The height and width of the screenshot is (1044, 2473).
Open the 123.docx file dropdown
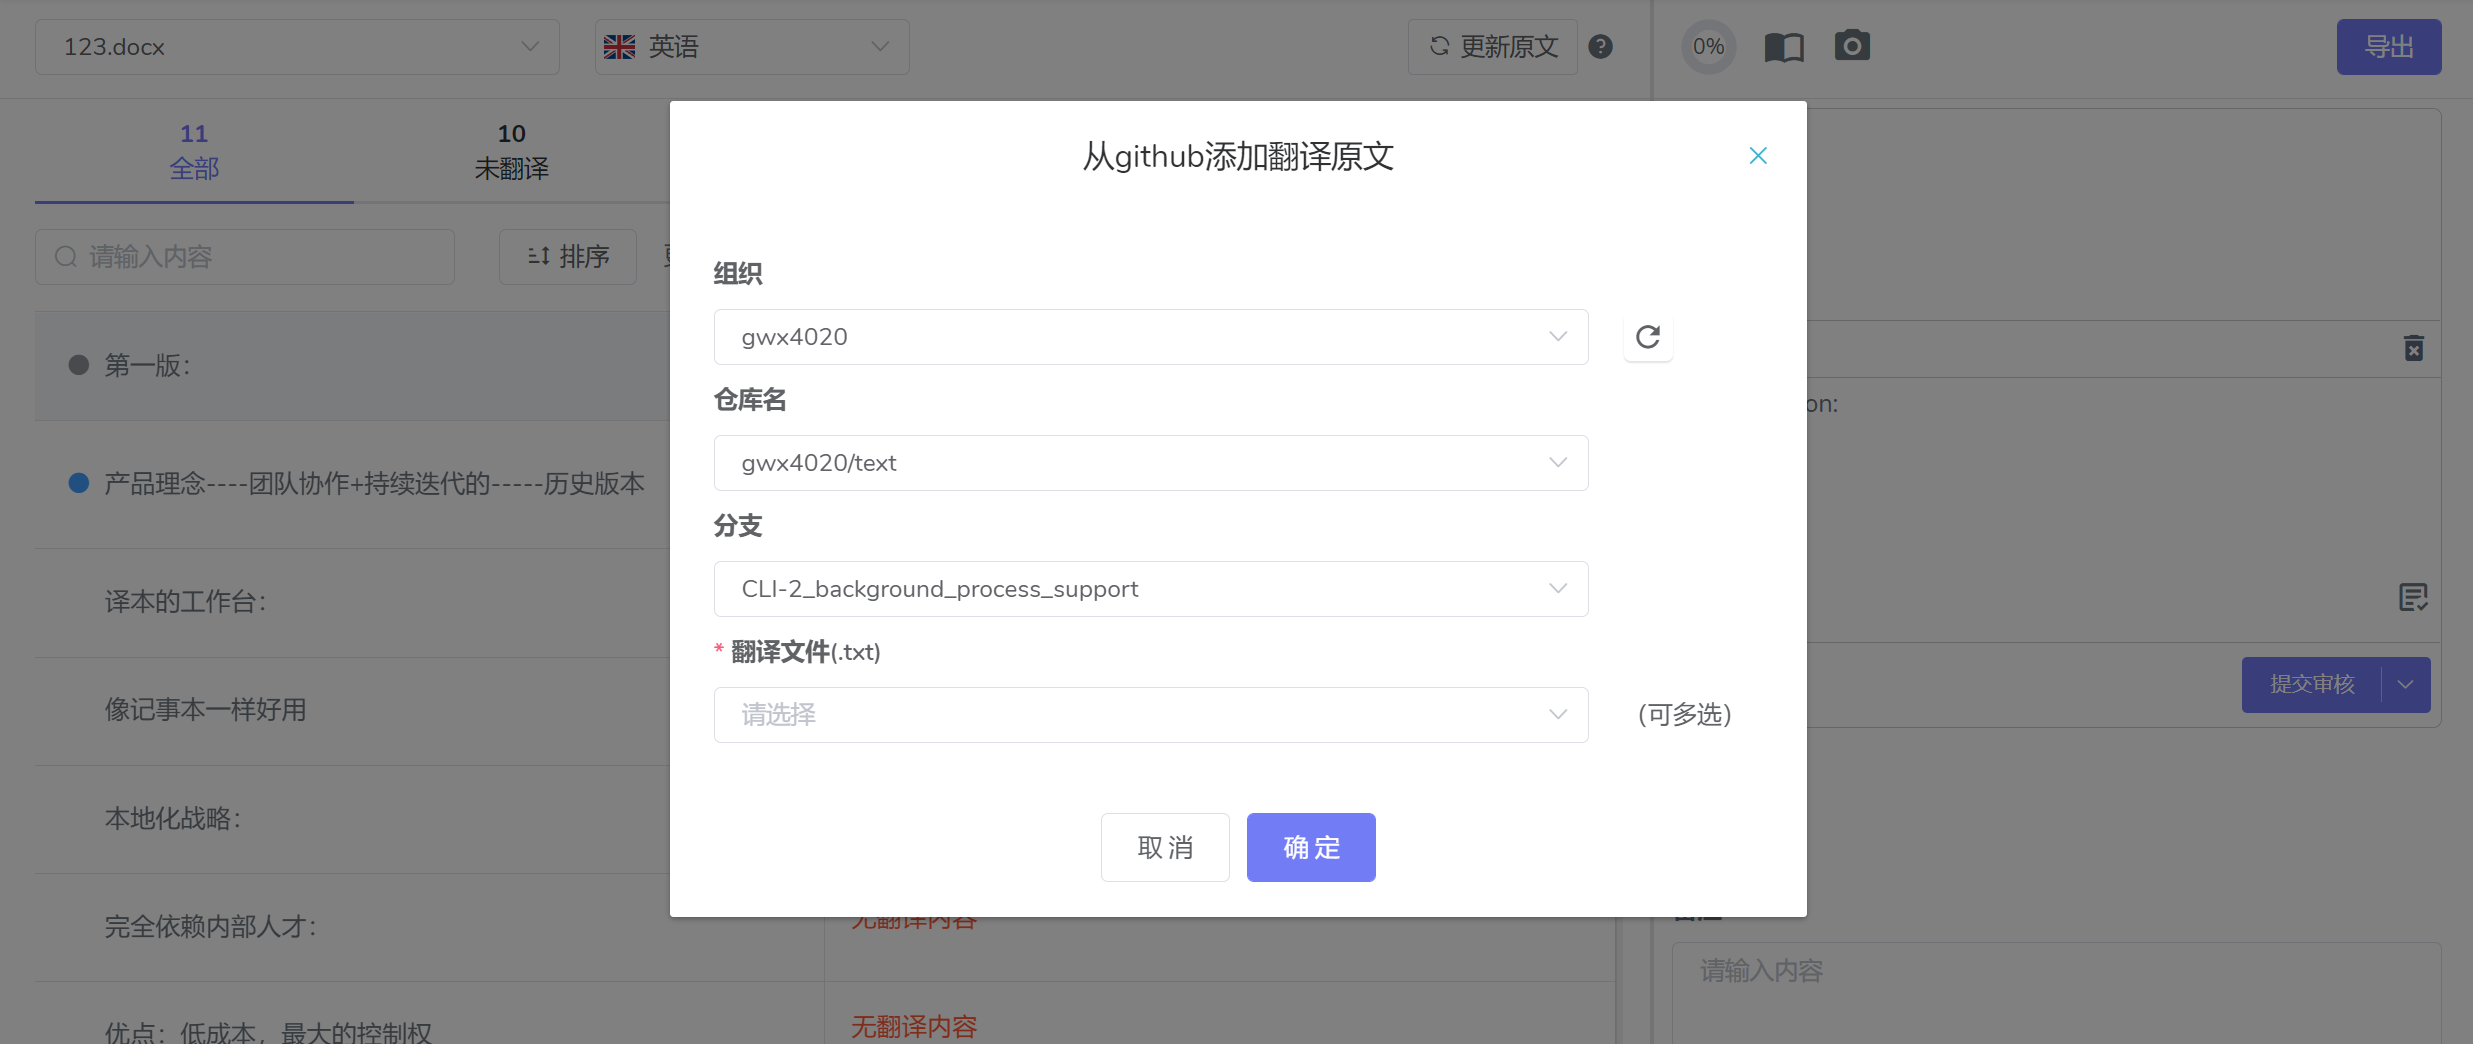[297, 47]
